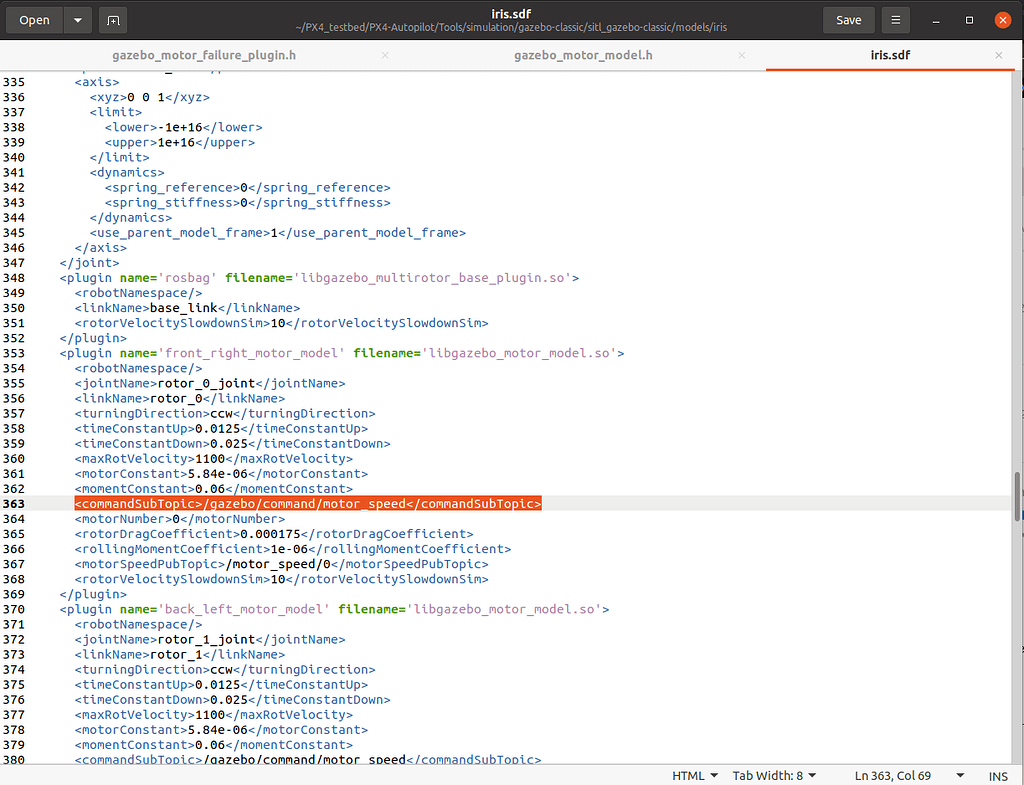The width and height of the screenshot is (1024, 785).
Task: Close the gedit window
Action: click(x=999, y=20)
